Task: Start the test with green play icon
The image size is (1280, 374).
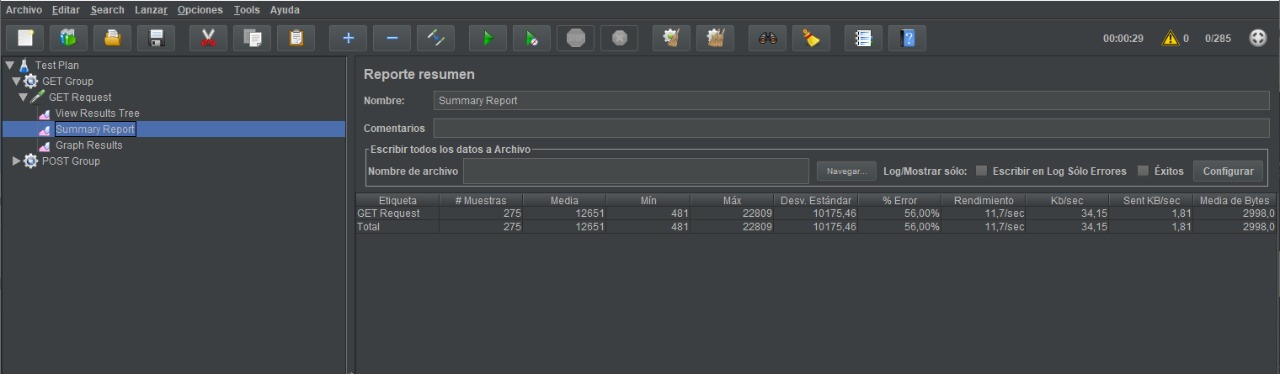Action: pyautogui.click(x=488, y=38)
